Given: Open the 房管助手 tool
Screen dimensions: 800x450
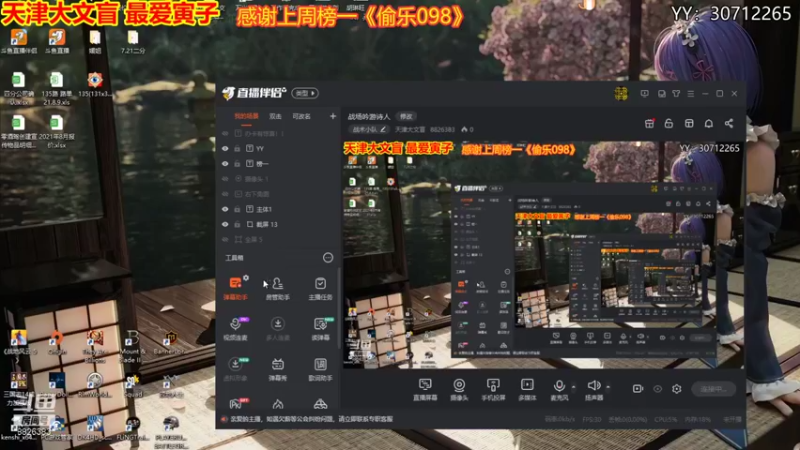Looking at the screenshot, I should coord(278,288).
